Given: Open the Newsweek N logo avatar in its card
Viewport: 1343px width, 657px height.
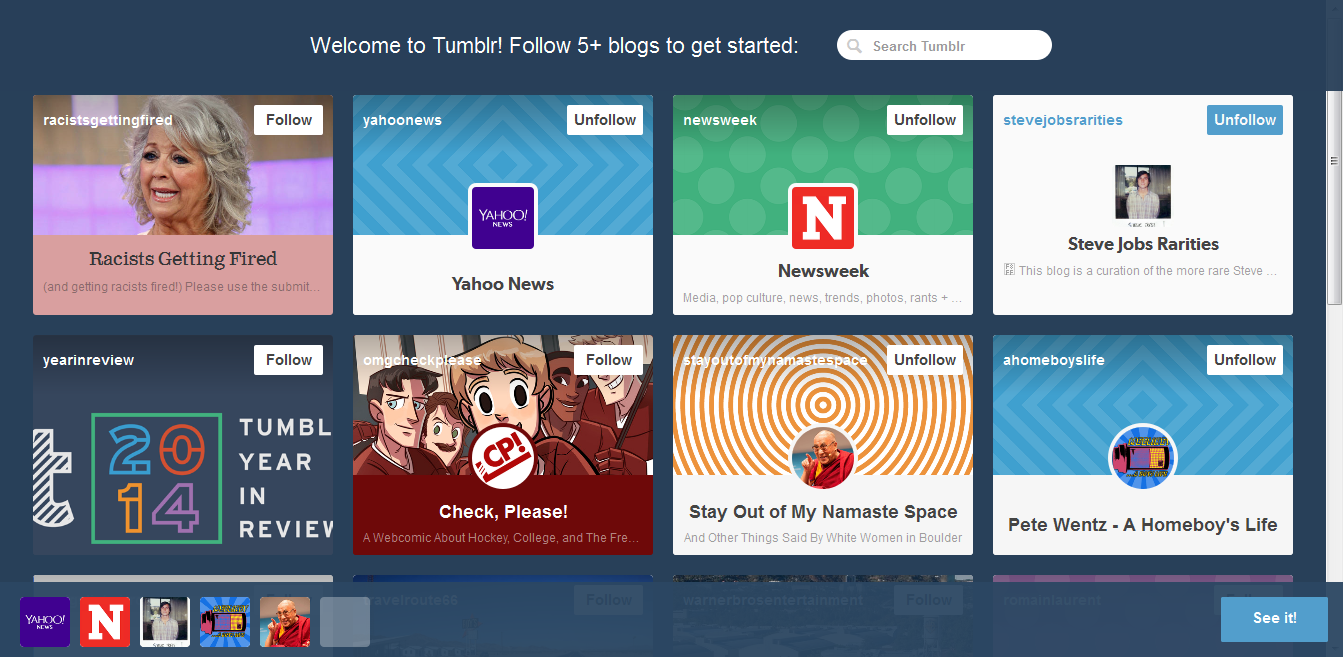Looking at the screenshot, I should click(823, 217).
